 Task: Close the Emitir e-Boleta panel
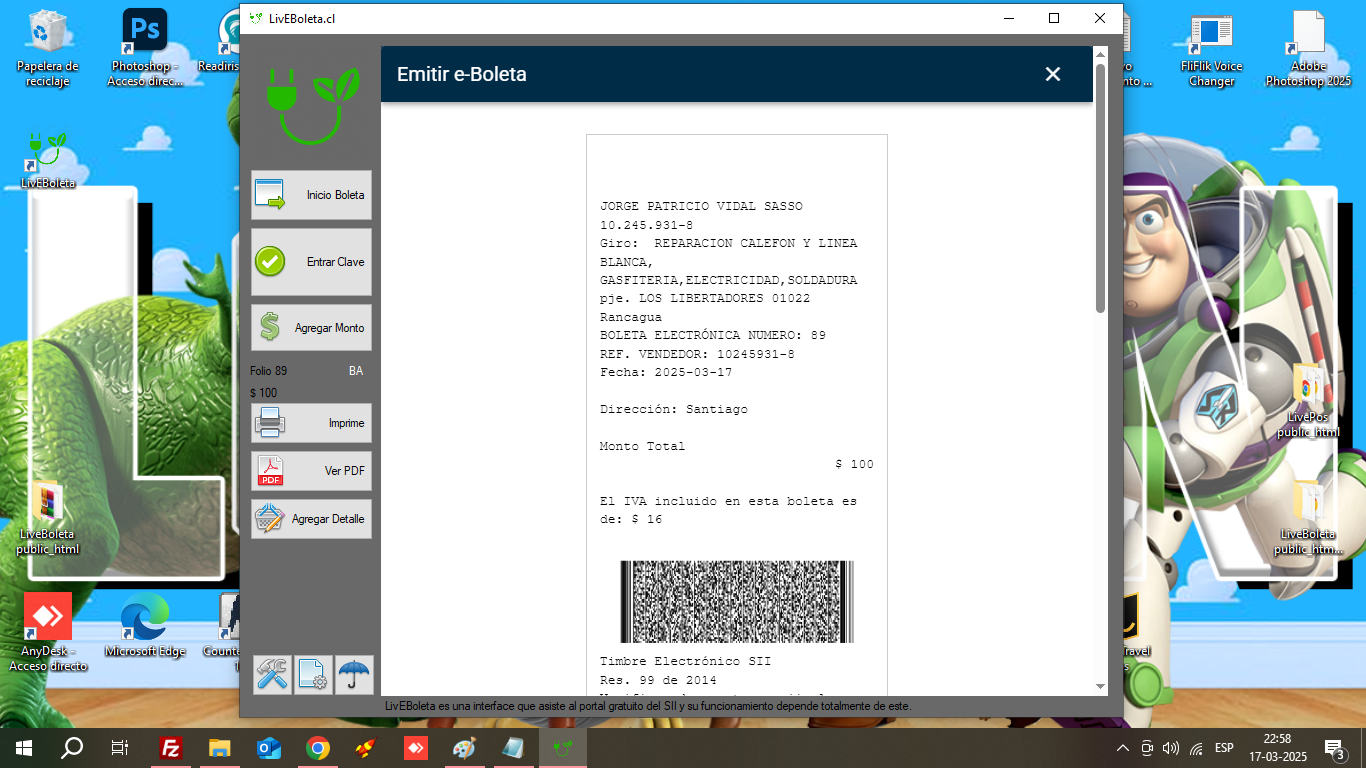1052,74
